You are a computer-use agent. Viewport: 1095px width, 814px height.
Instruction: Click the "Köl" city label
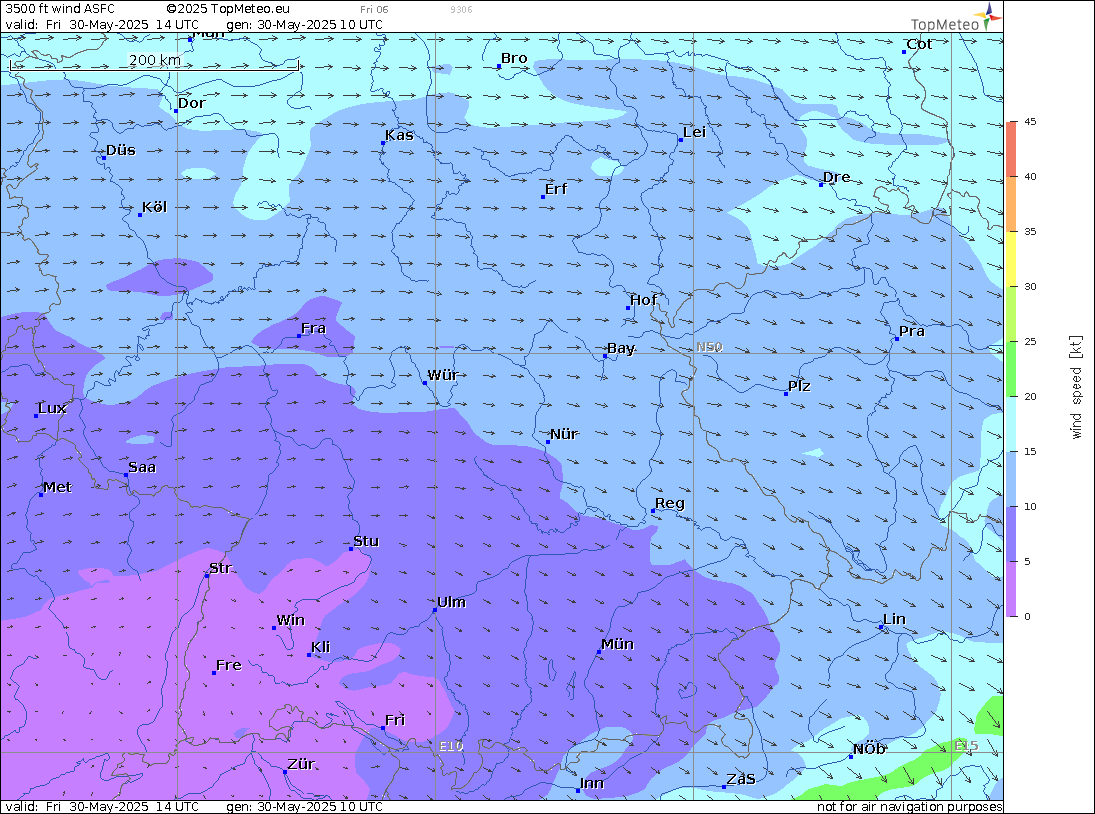pos(154,207)
